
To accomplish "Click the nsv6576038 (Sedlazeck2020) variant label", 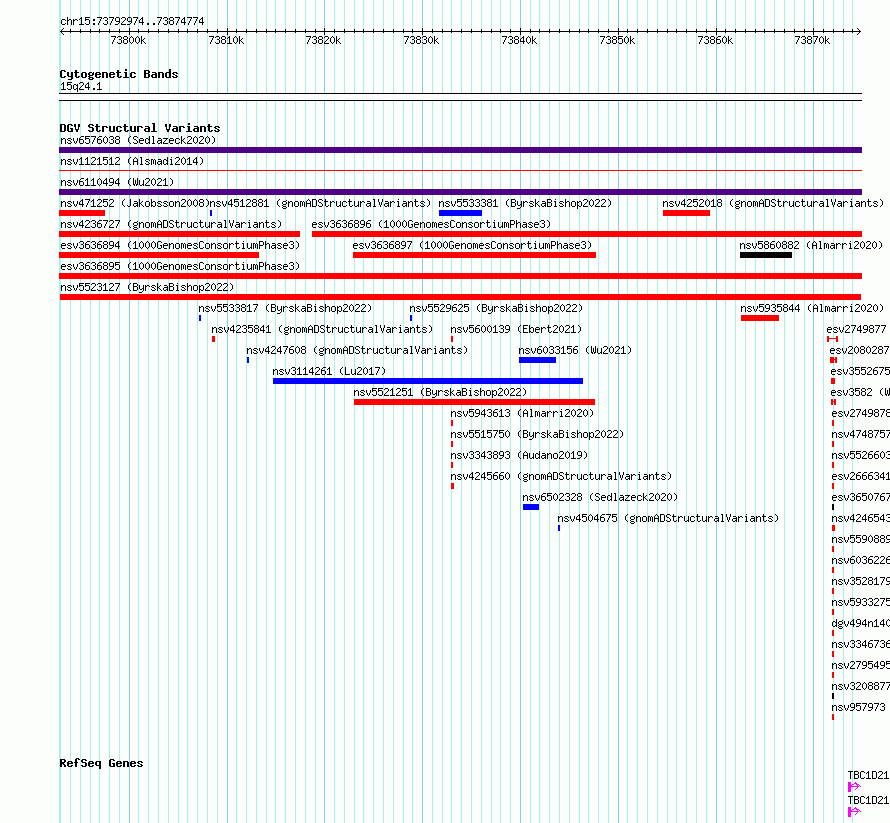I will point(138,140).
